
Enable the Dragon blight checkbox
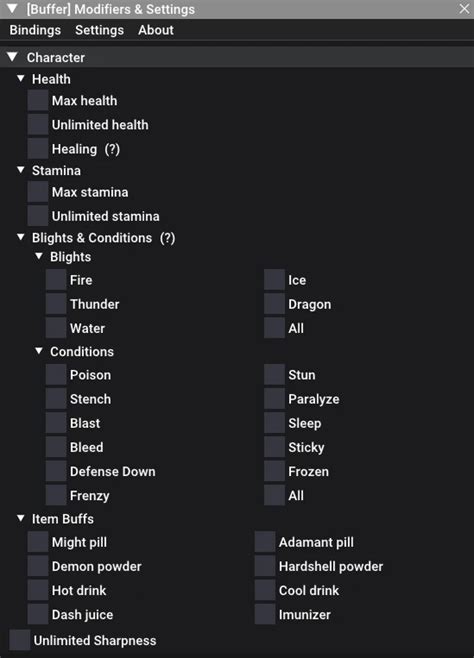[274, 304]
